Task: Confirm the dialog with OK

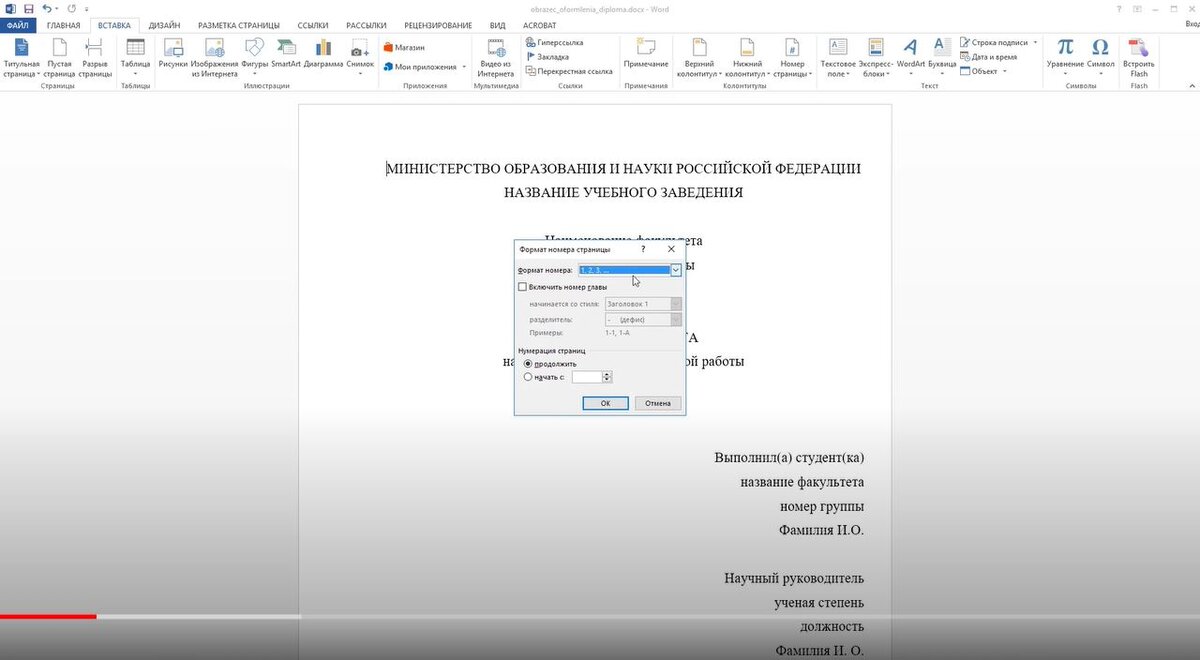Action: 605,403
